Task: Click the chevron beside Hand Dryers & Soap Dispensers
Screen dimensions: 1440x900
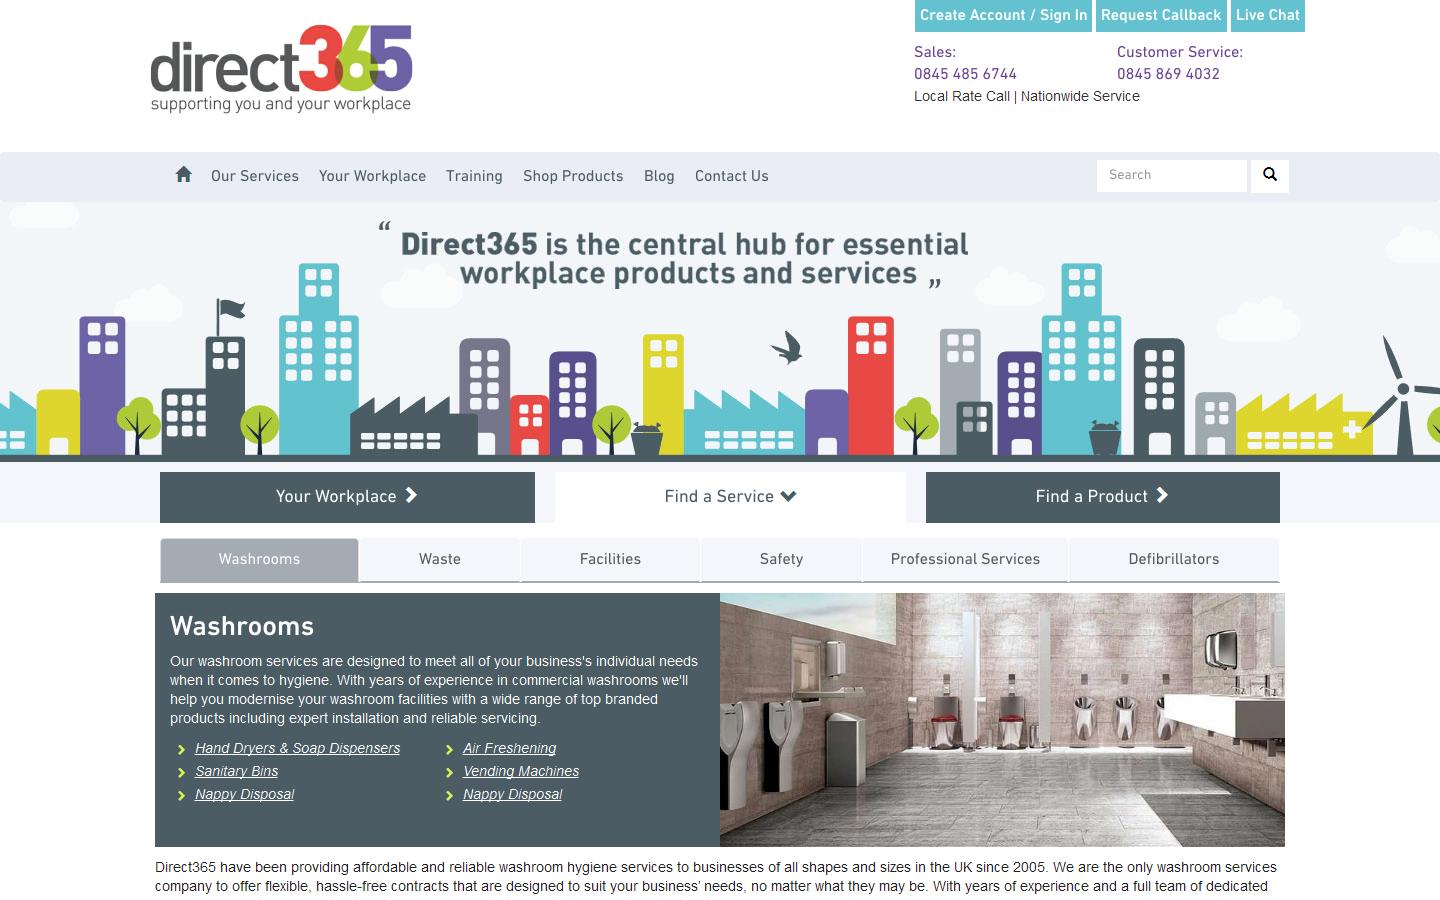Action: click(181, 749)
